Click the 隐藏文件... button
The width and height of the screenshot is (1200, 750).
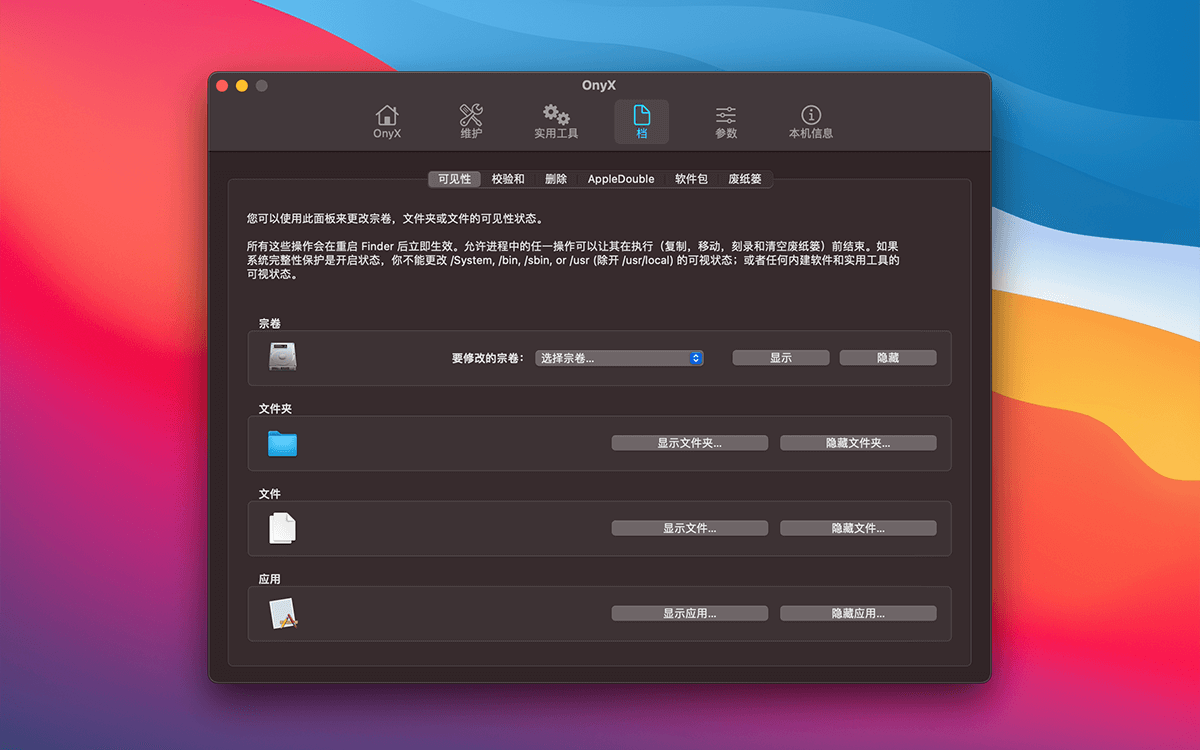point(858,528)
